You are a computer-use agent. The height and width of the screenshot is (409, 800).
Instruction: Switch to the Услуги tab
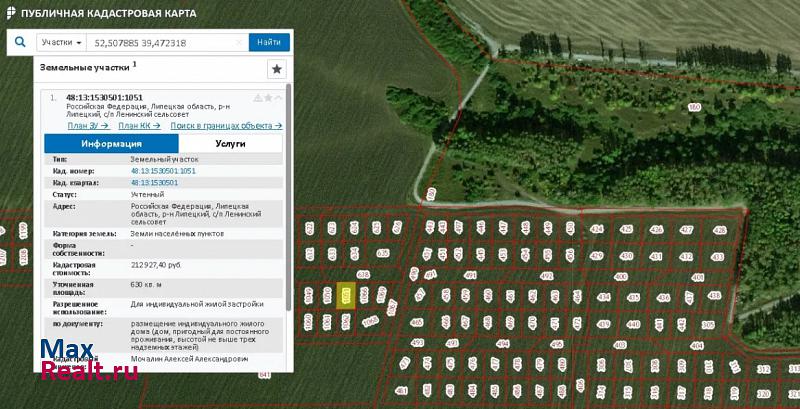[230, 144]
